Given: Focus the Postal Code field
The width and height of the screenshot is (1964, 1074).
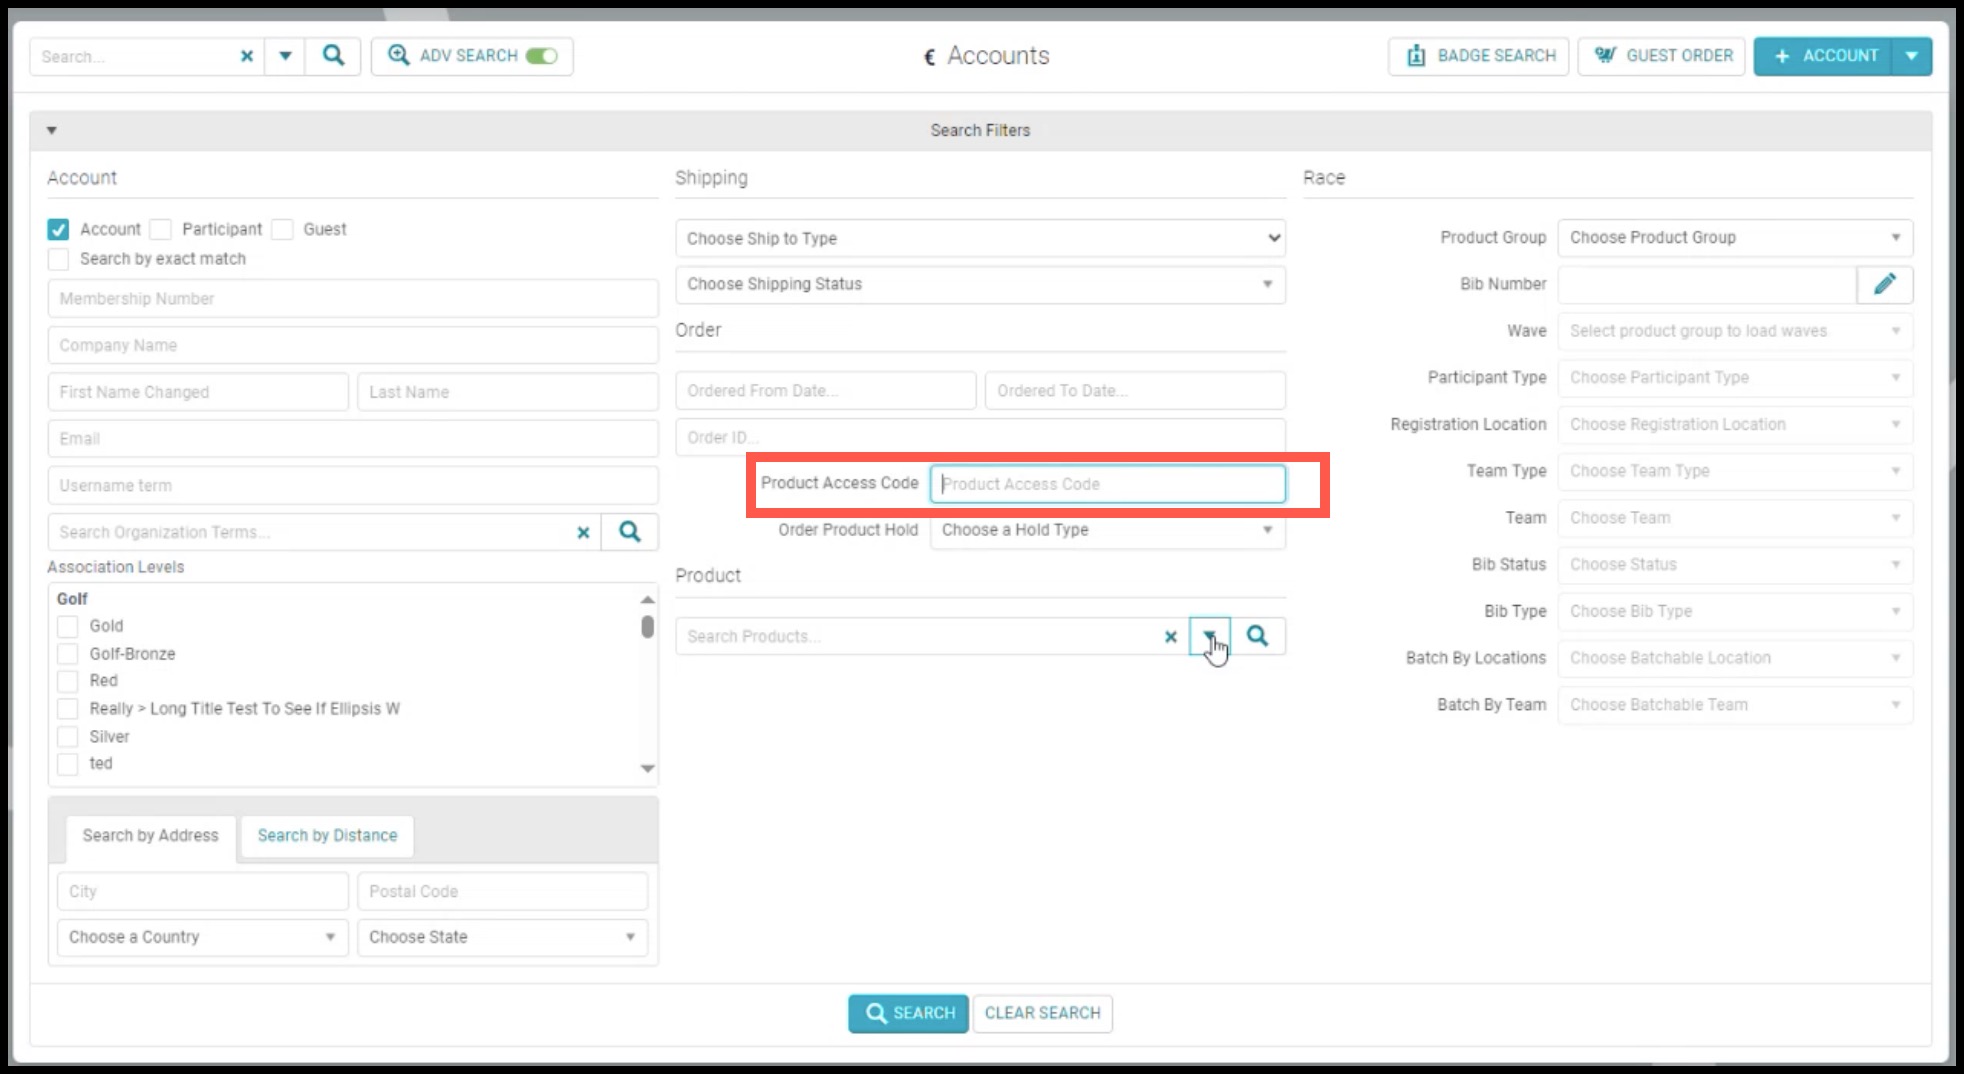Looking at the screenshot, I should click(x=502, y=891).
